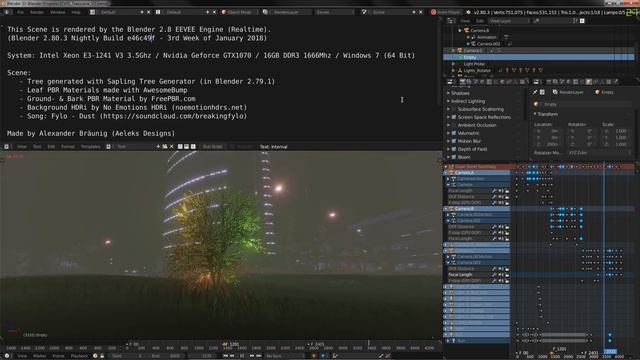The image size is (640, 360).
Task: Jump to end of timeline playback
Action: tap(259, 356)
